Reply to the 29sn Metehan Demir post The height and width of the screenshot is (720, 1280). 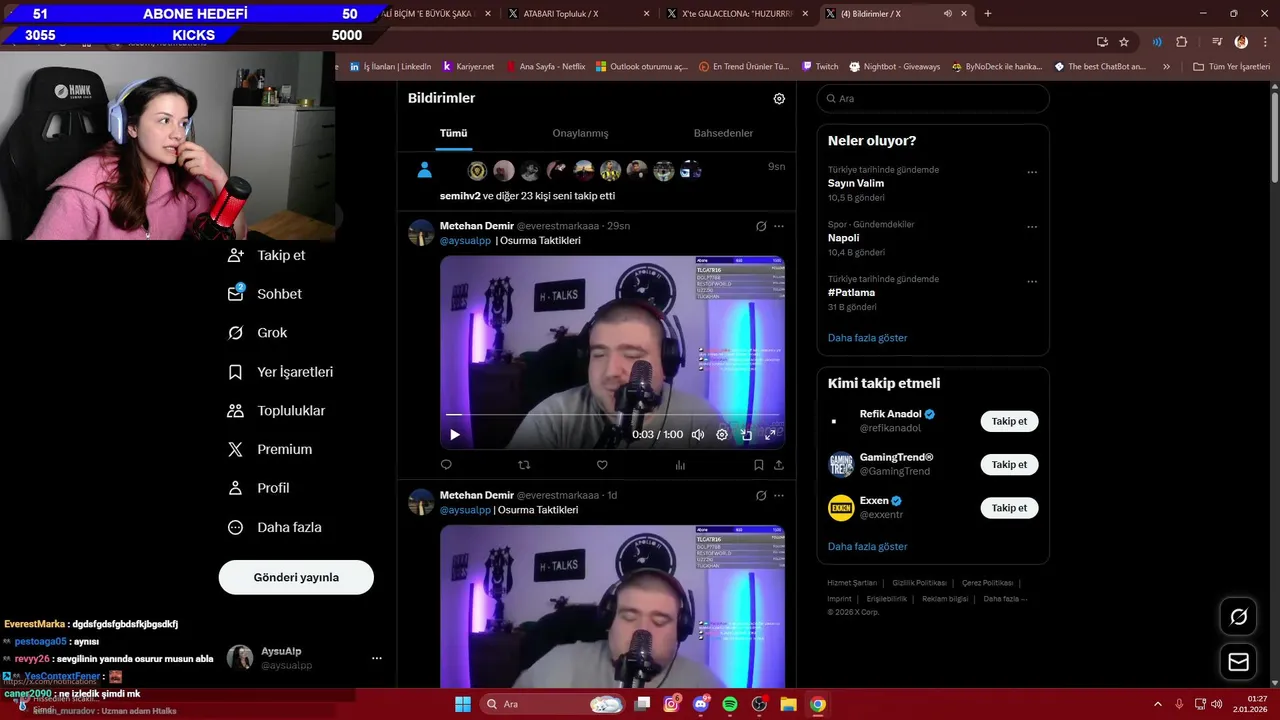(446, 465)
